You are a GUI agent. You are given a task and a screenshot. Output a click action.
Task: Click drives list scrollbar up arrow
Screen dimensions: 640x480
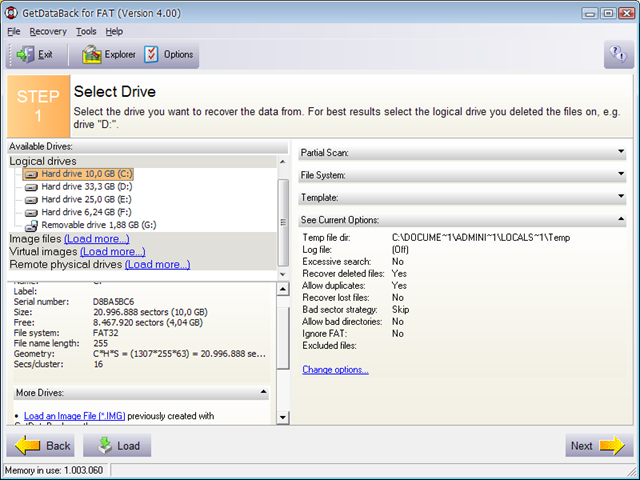[283, 162]
